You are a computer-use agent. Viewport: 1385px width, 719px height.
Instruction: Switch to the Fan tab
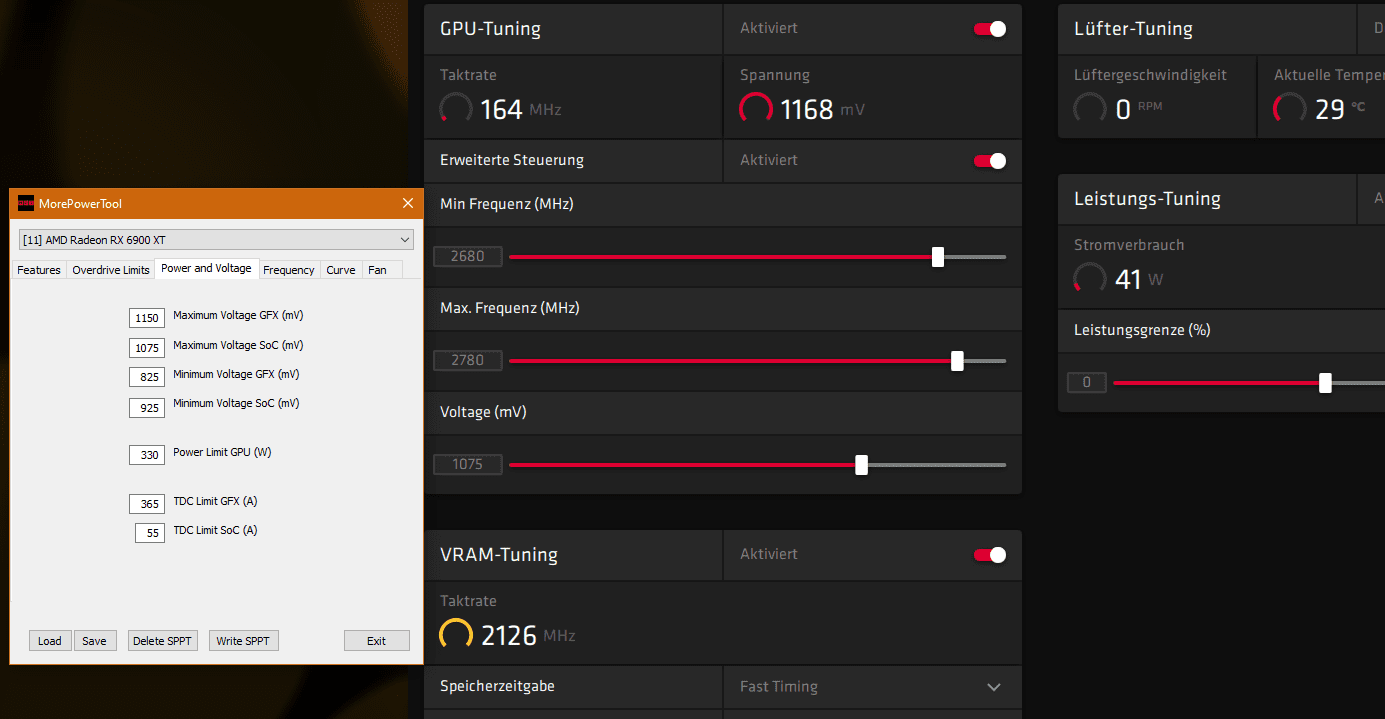pyautogui.click(x=377, y=270)
